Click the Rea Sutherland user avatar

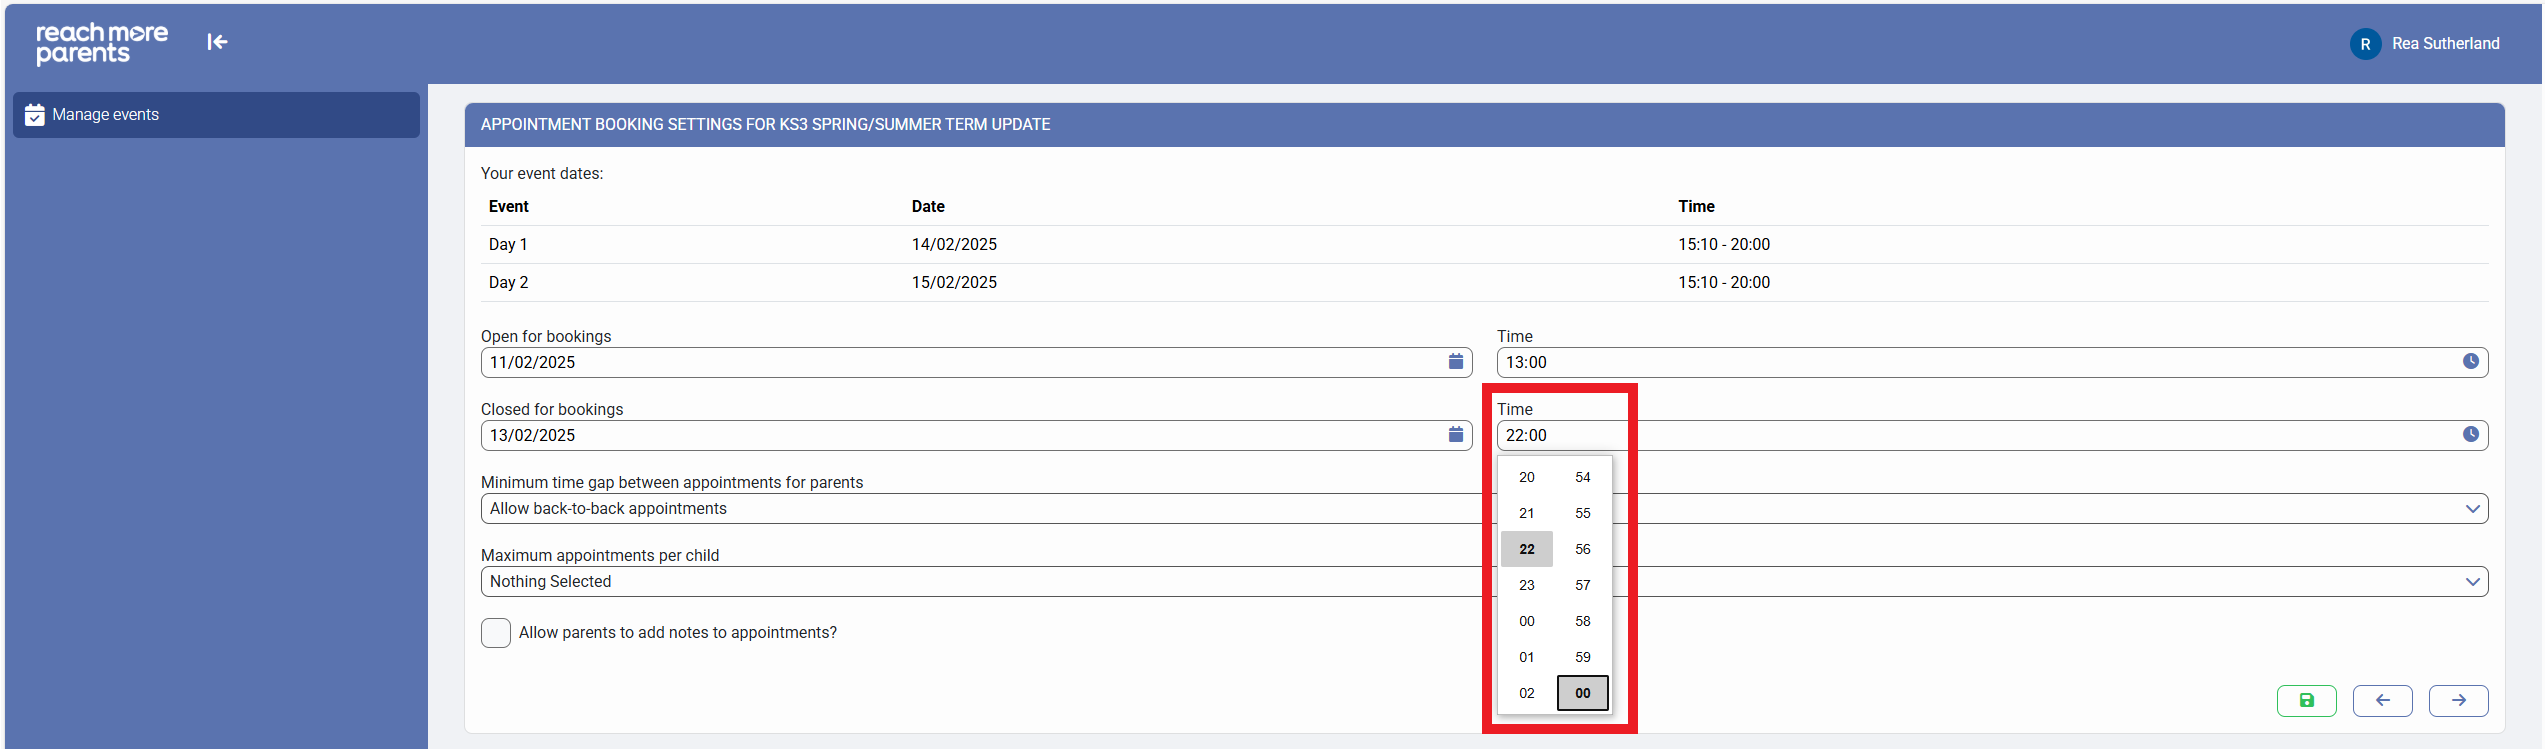(x=2365, y=44)
